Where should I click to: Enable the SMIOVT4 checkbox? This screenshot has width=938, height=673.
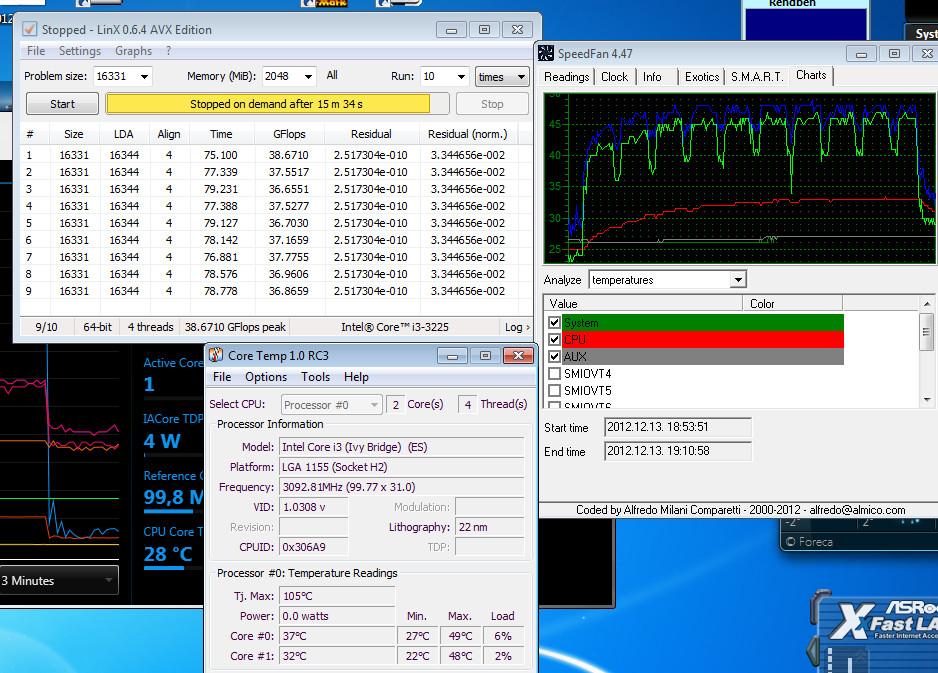point(555,374)
